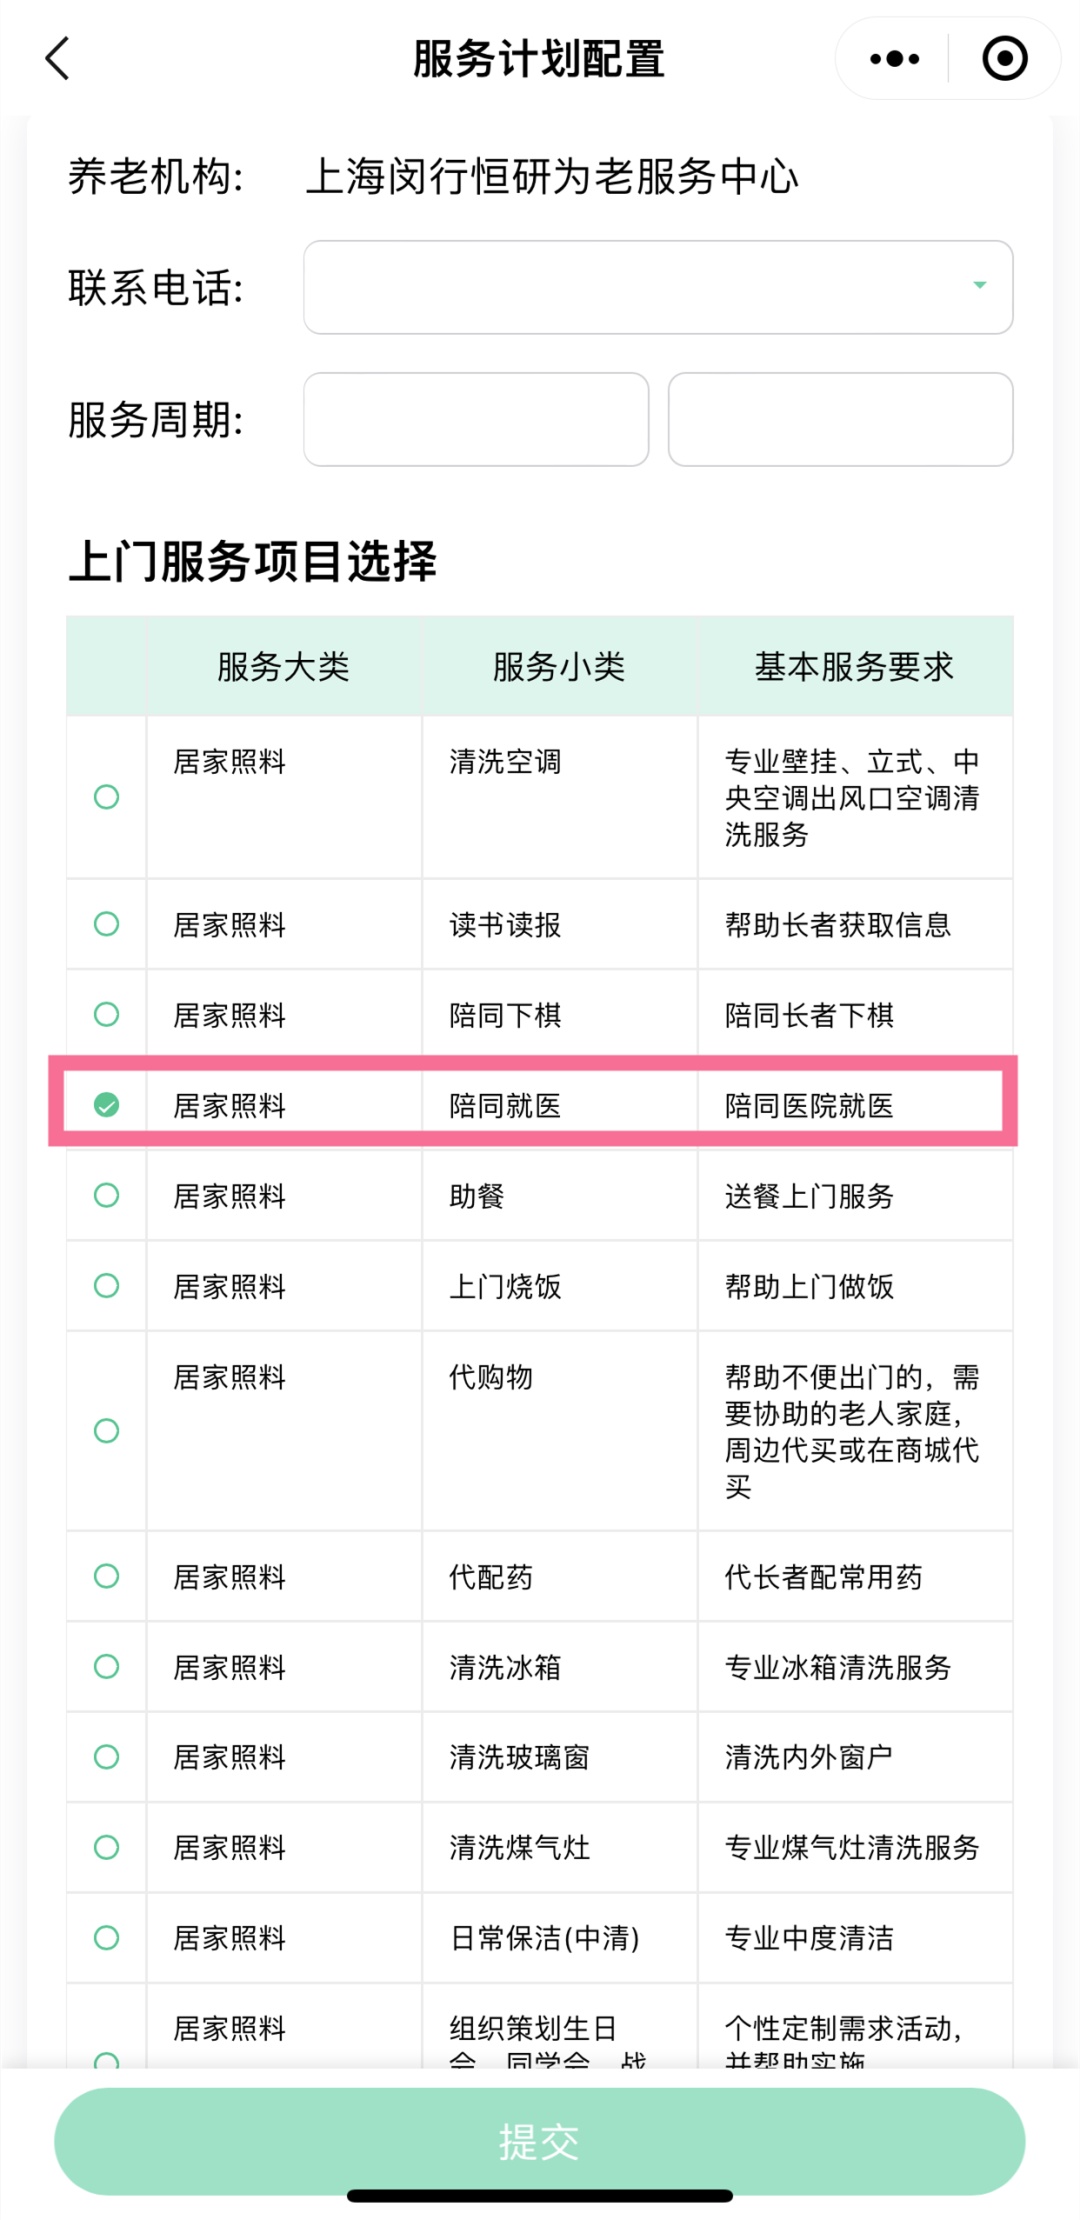Select the 清洗煤气灶 service radio button
Screen dimensions: 1080x2220
point(106,1847)
